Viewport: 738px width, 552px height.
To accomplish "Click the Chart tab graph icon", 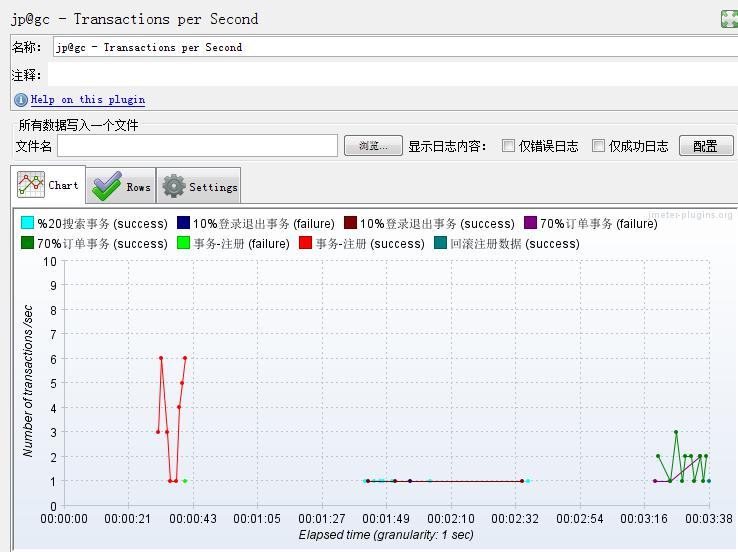I will [x=31, y=185].
